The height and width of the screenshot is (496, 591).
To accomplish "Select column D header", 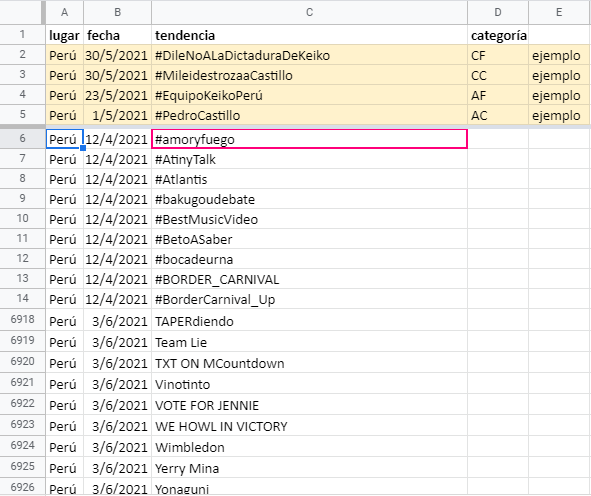I will 498,12.
